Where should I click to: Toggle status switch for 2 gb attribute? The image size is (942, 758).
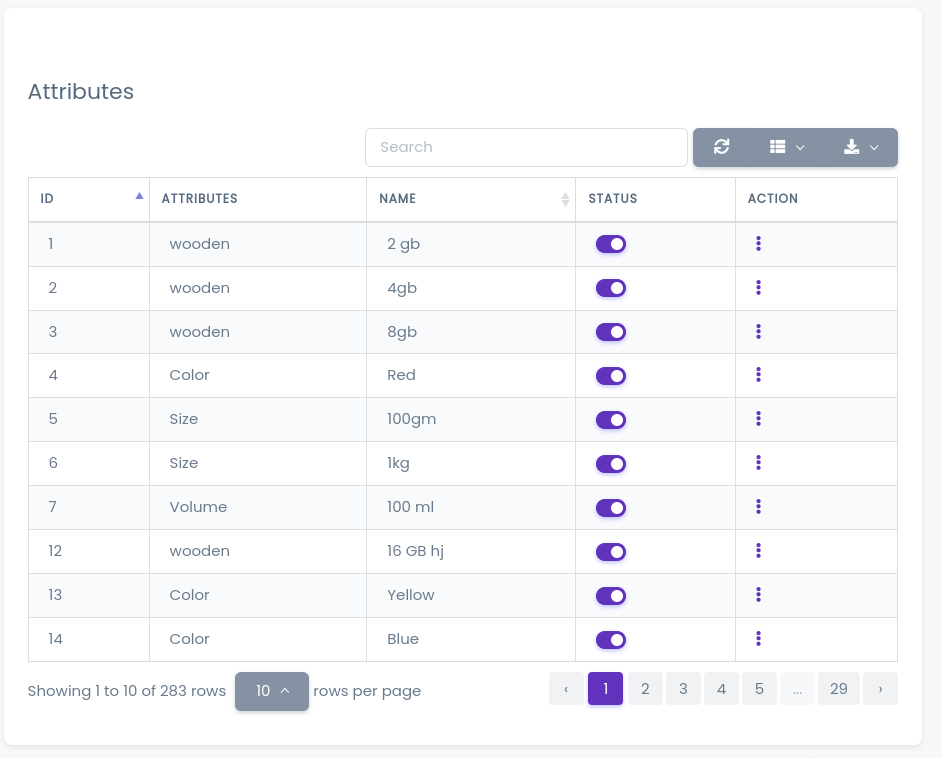(x=610, y=244)
